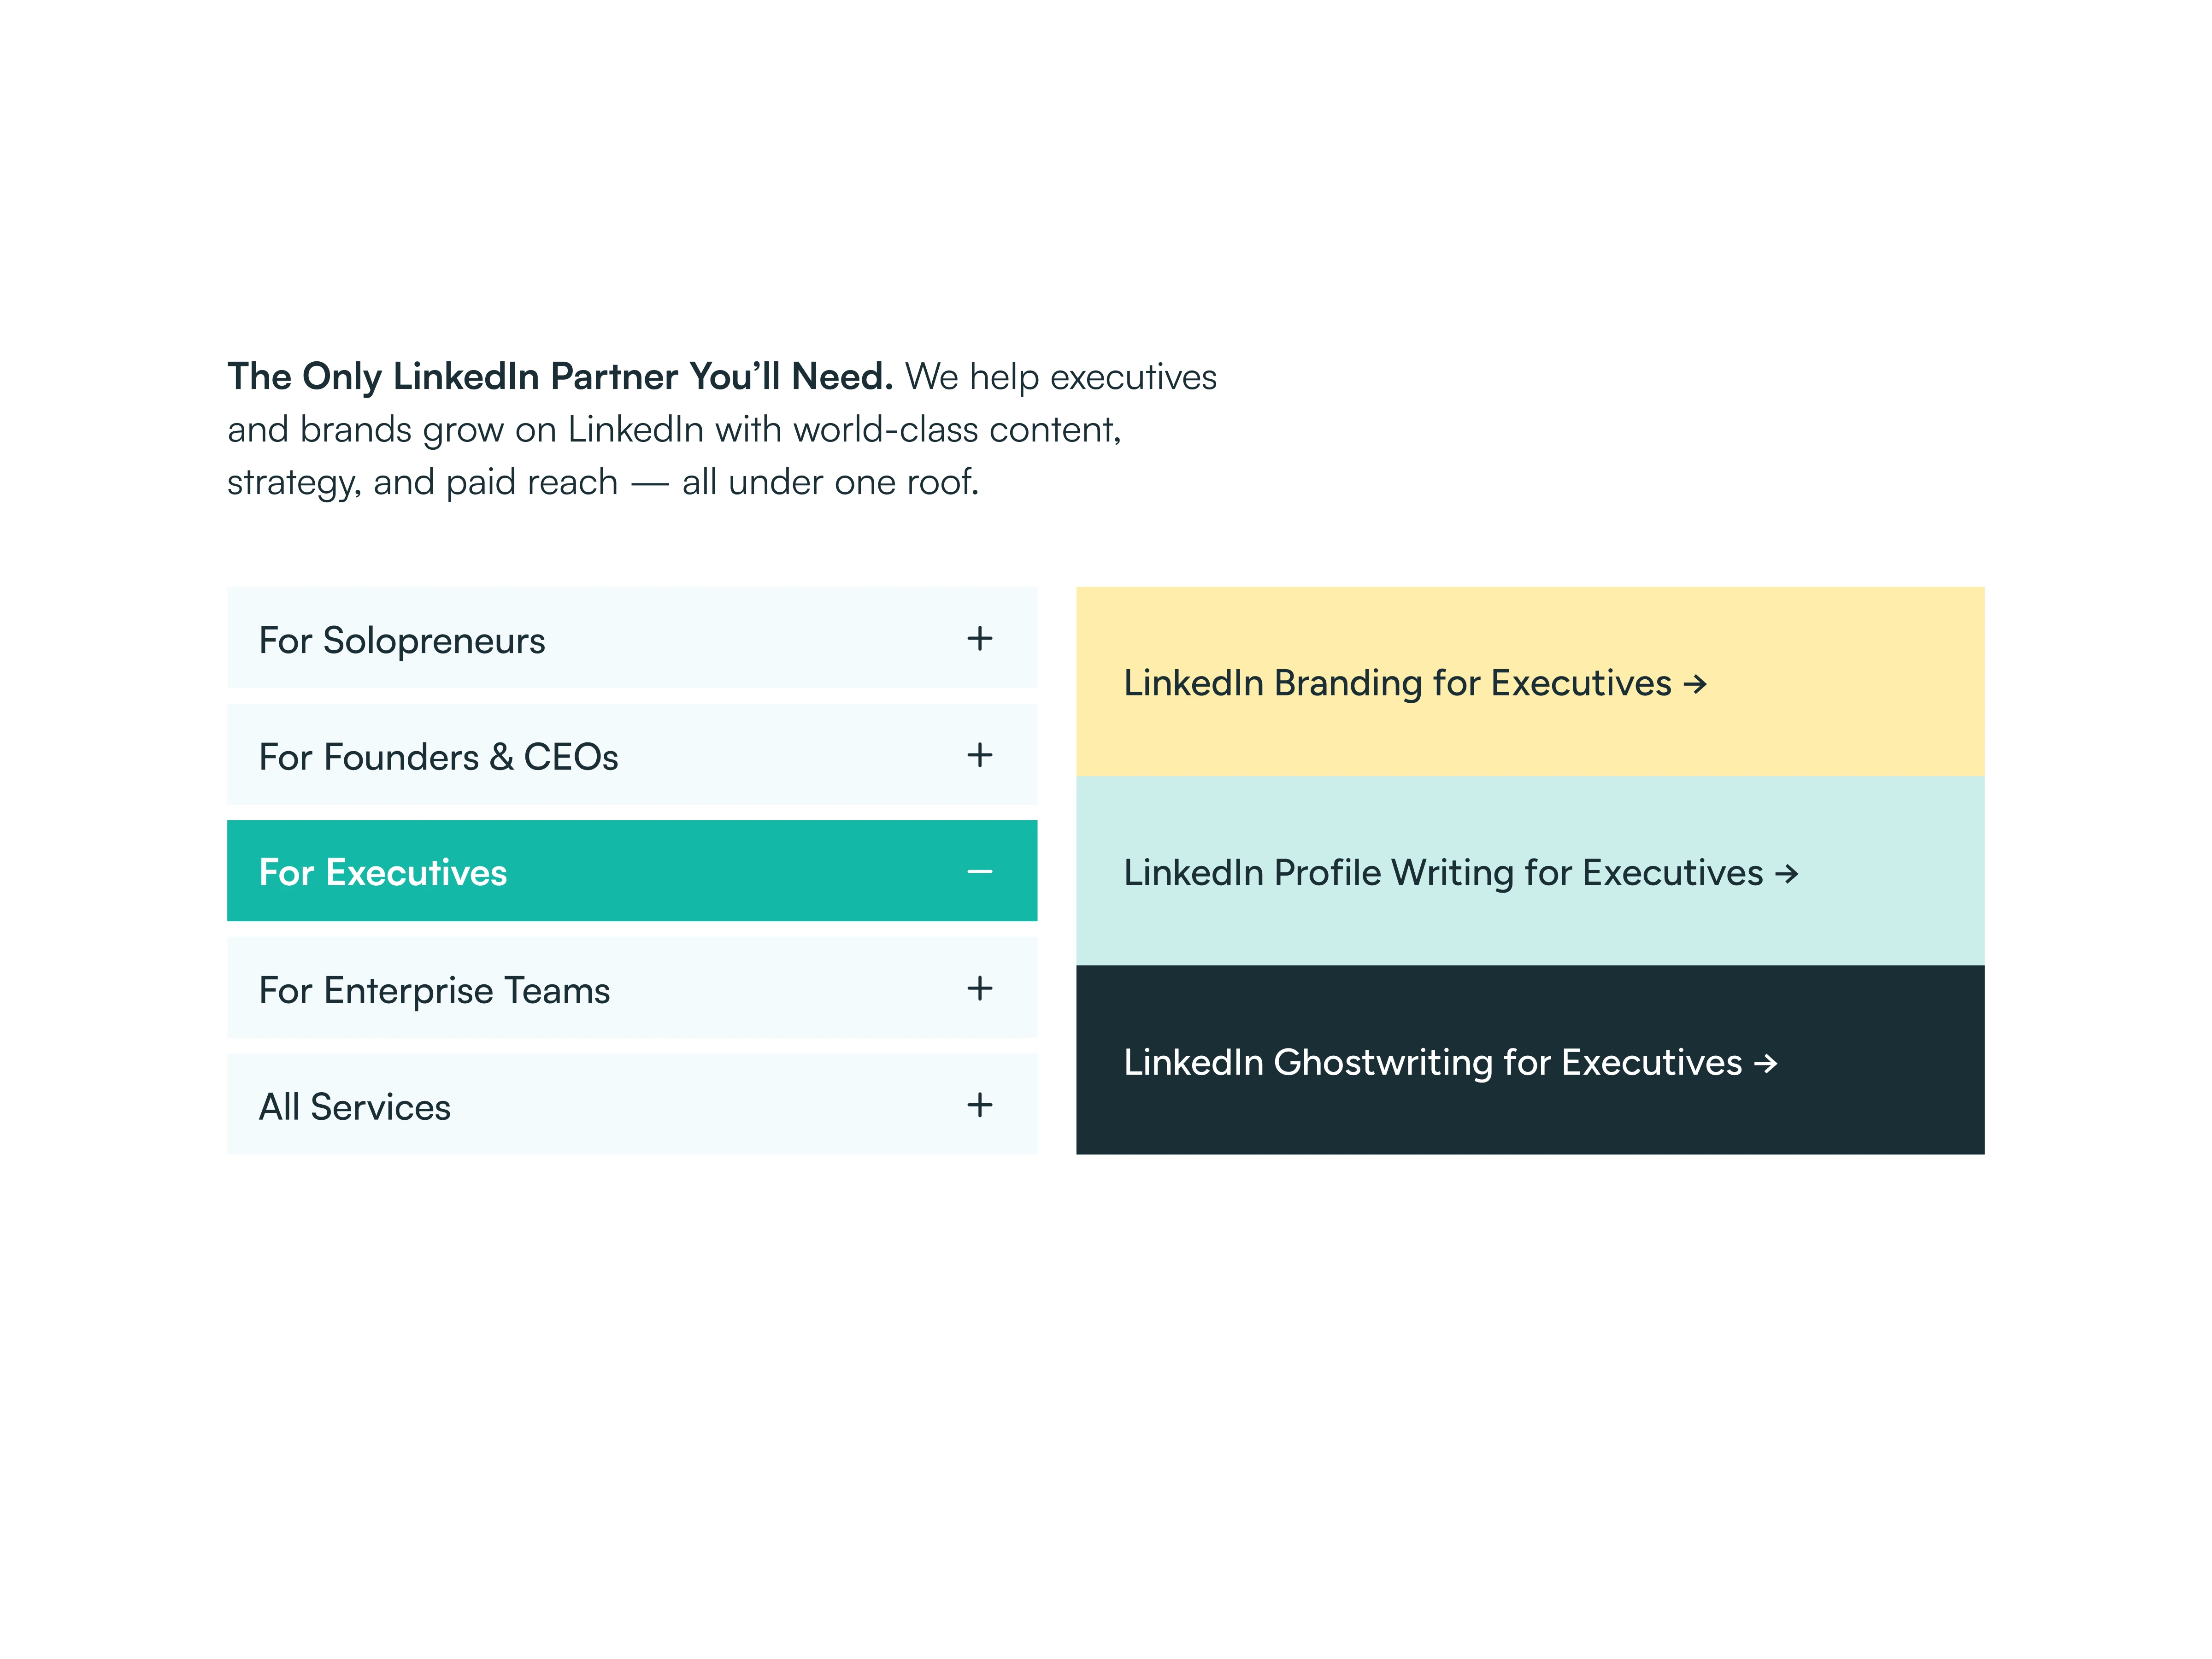Click the arrow after LinkedIn Branding for Executives
2212x1659 pixels.
point(1695,684)
